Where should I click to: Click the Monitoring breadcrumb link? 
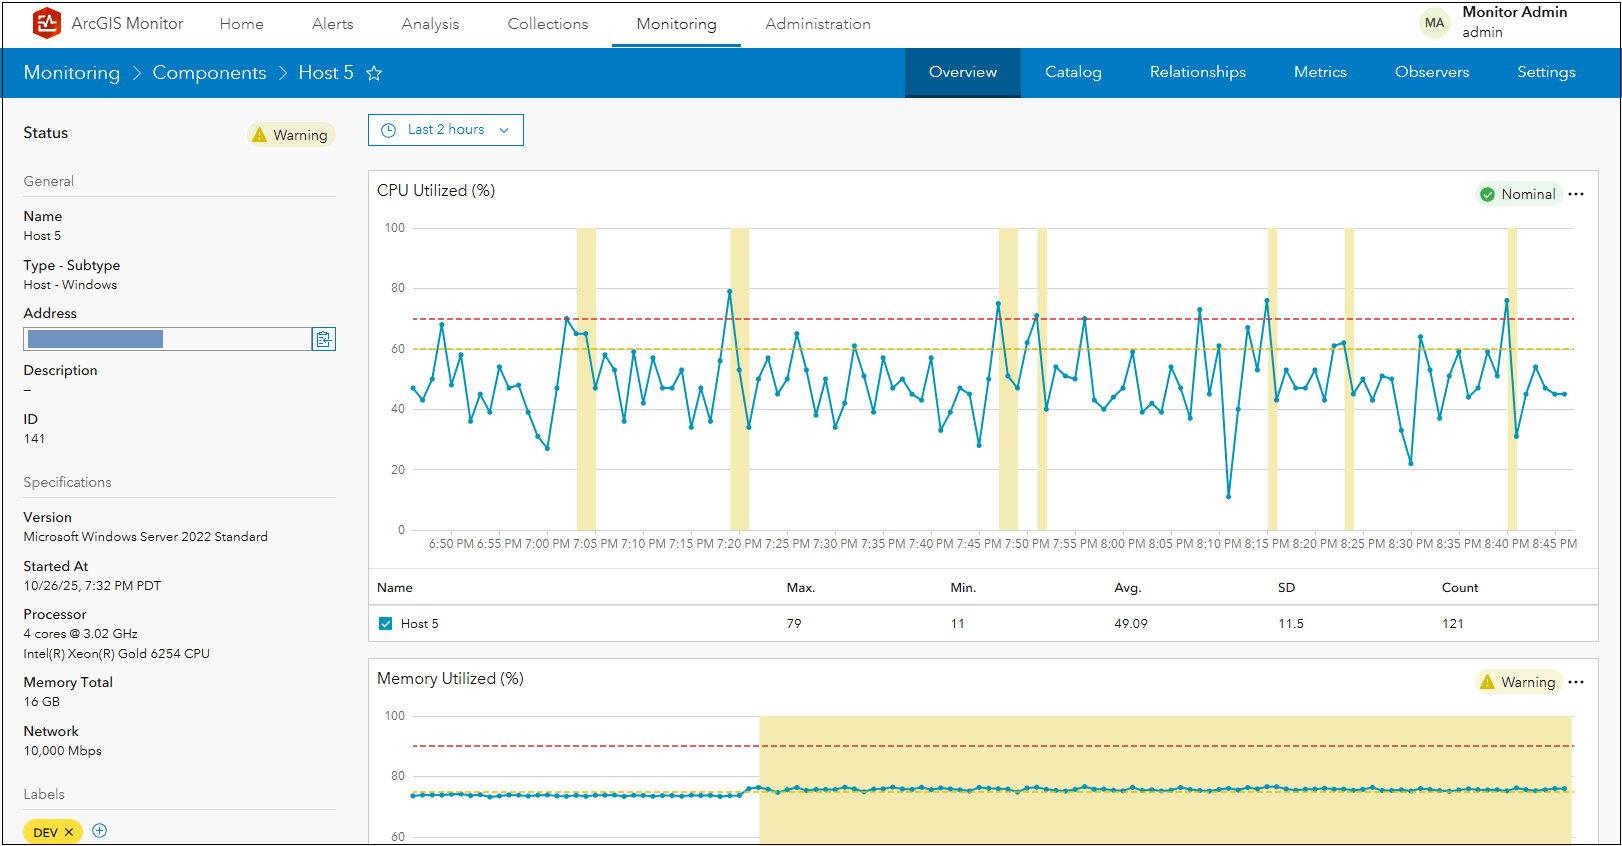[71, 73]
